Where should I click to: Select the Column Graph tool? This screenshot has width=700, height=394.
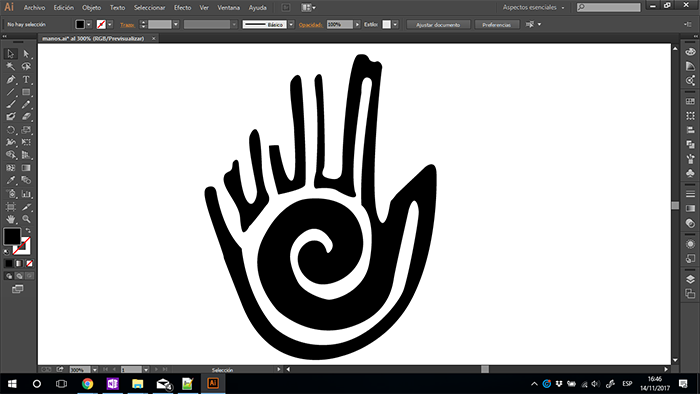click(x=26, y=194)
